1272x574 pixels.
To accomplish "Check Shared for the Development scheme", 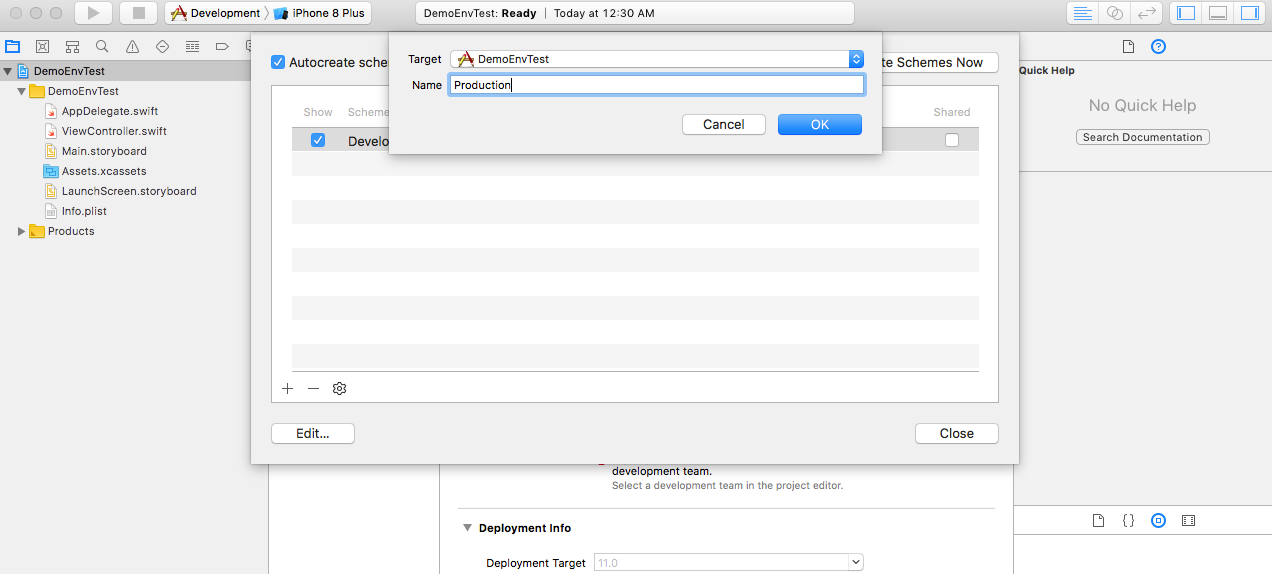I will pos(952,140).
